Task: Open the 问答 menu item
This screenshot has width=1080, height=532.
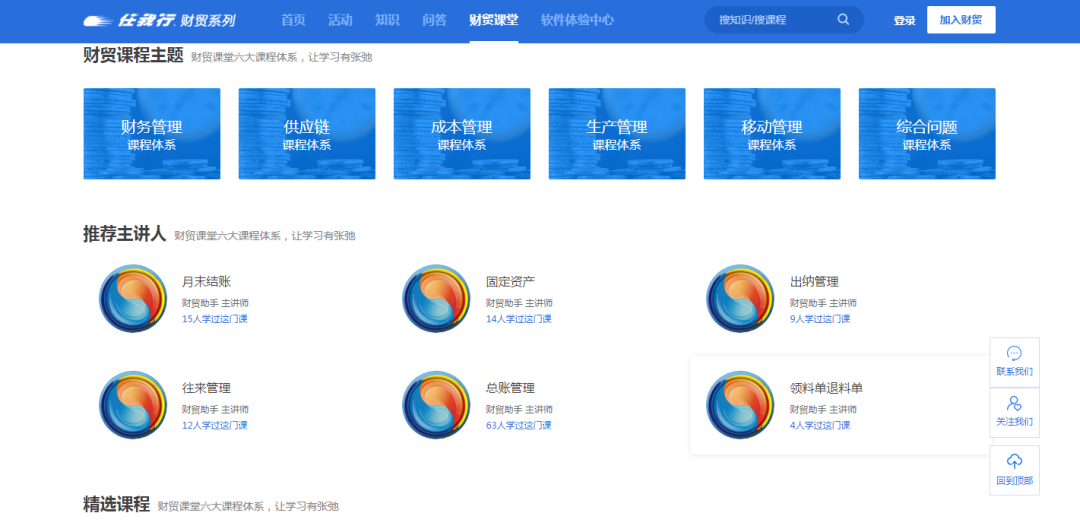Action: (x=434, y=20)
